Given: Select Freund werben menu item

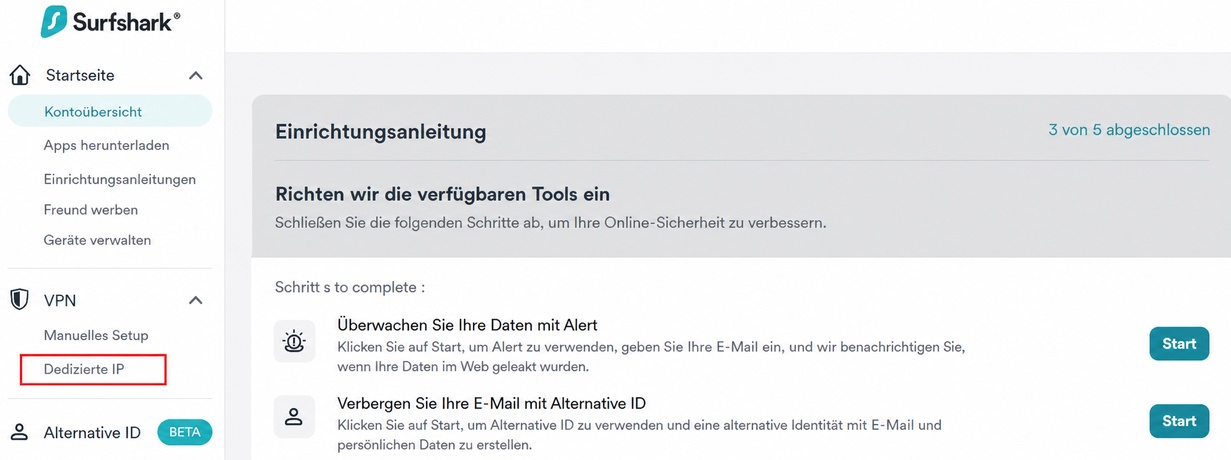Looking at the screenshot, I should click(91, 210).
